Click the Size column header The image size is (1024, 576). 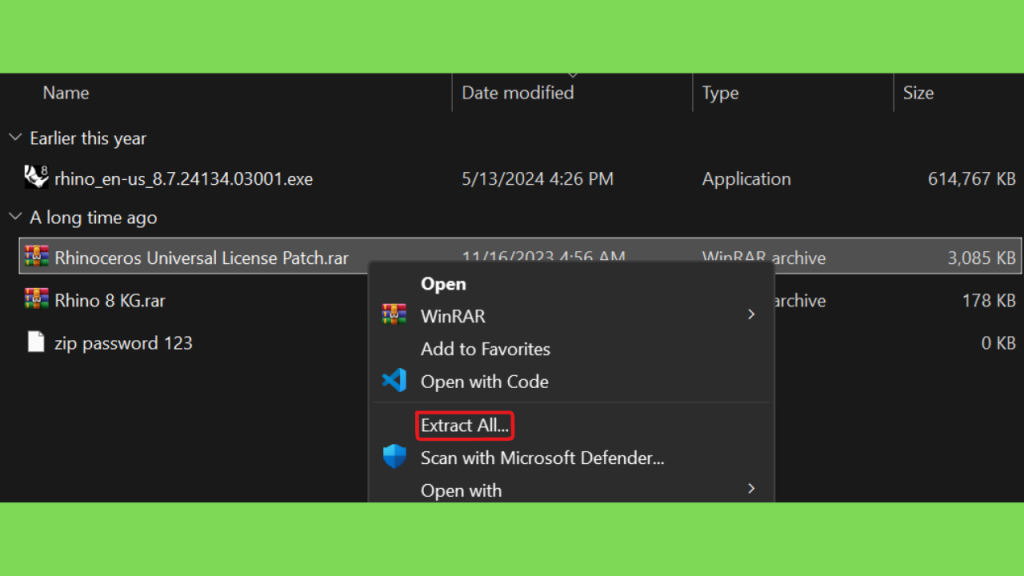point(918,93)
